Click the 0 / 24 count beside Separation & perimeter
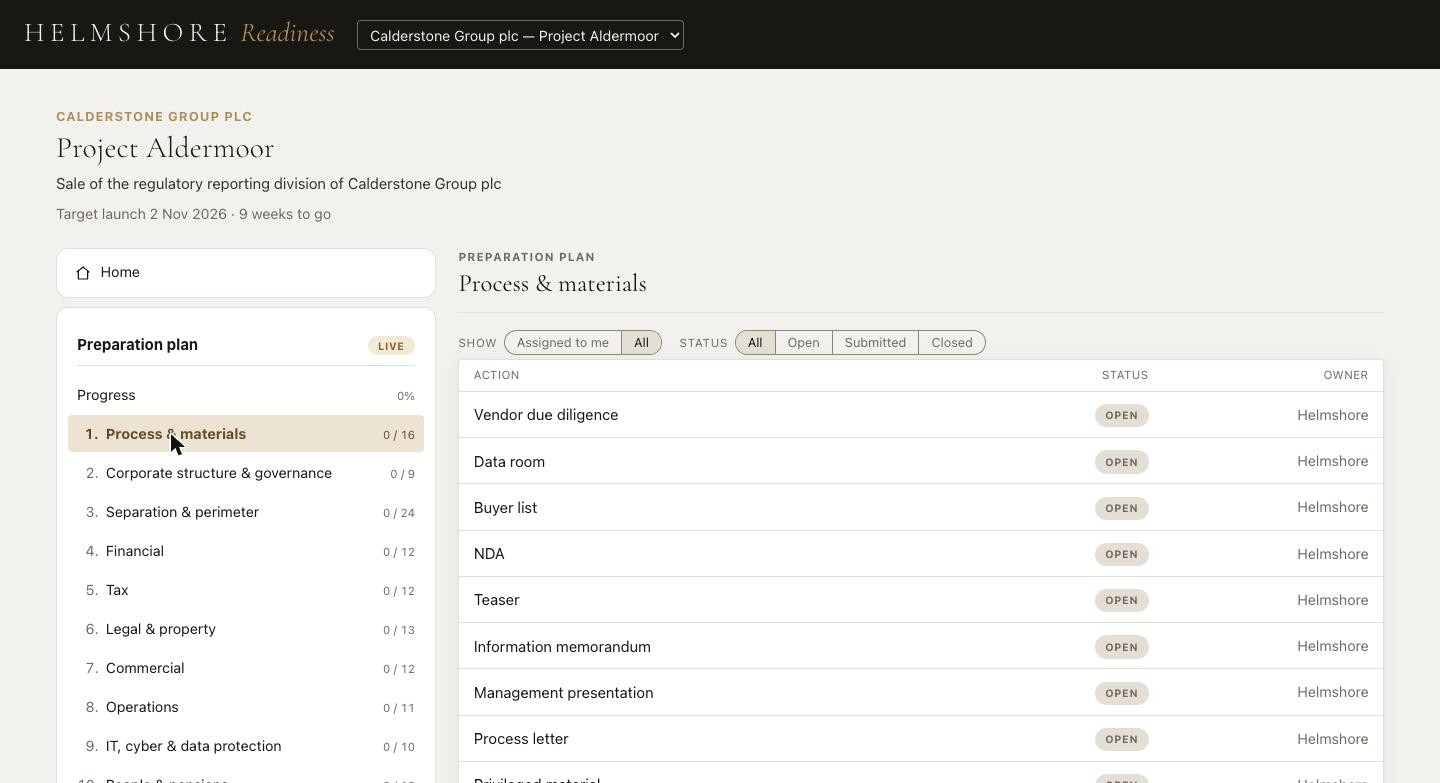The image size is (1440, 783). (398, 513)
